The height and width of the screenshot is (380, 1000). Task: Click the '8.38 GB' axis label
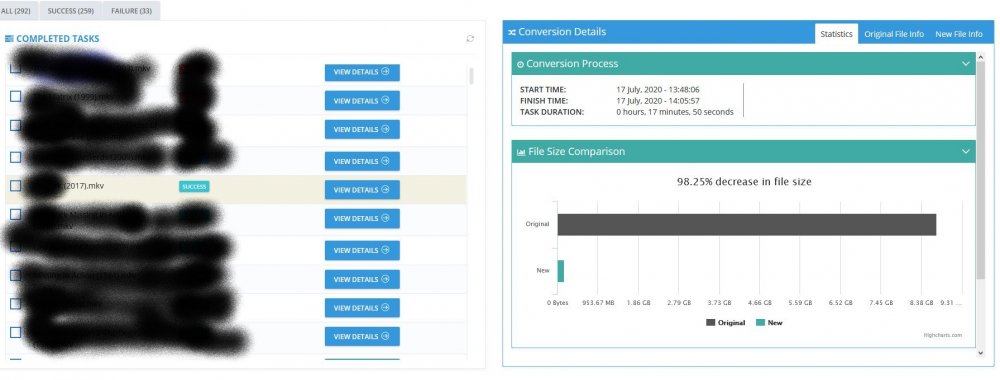click(x=922, y=303)
